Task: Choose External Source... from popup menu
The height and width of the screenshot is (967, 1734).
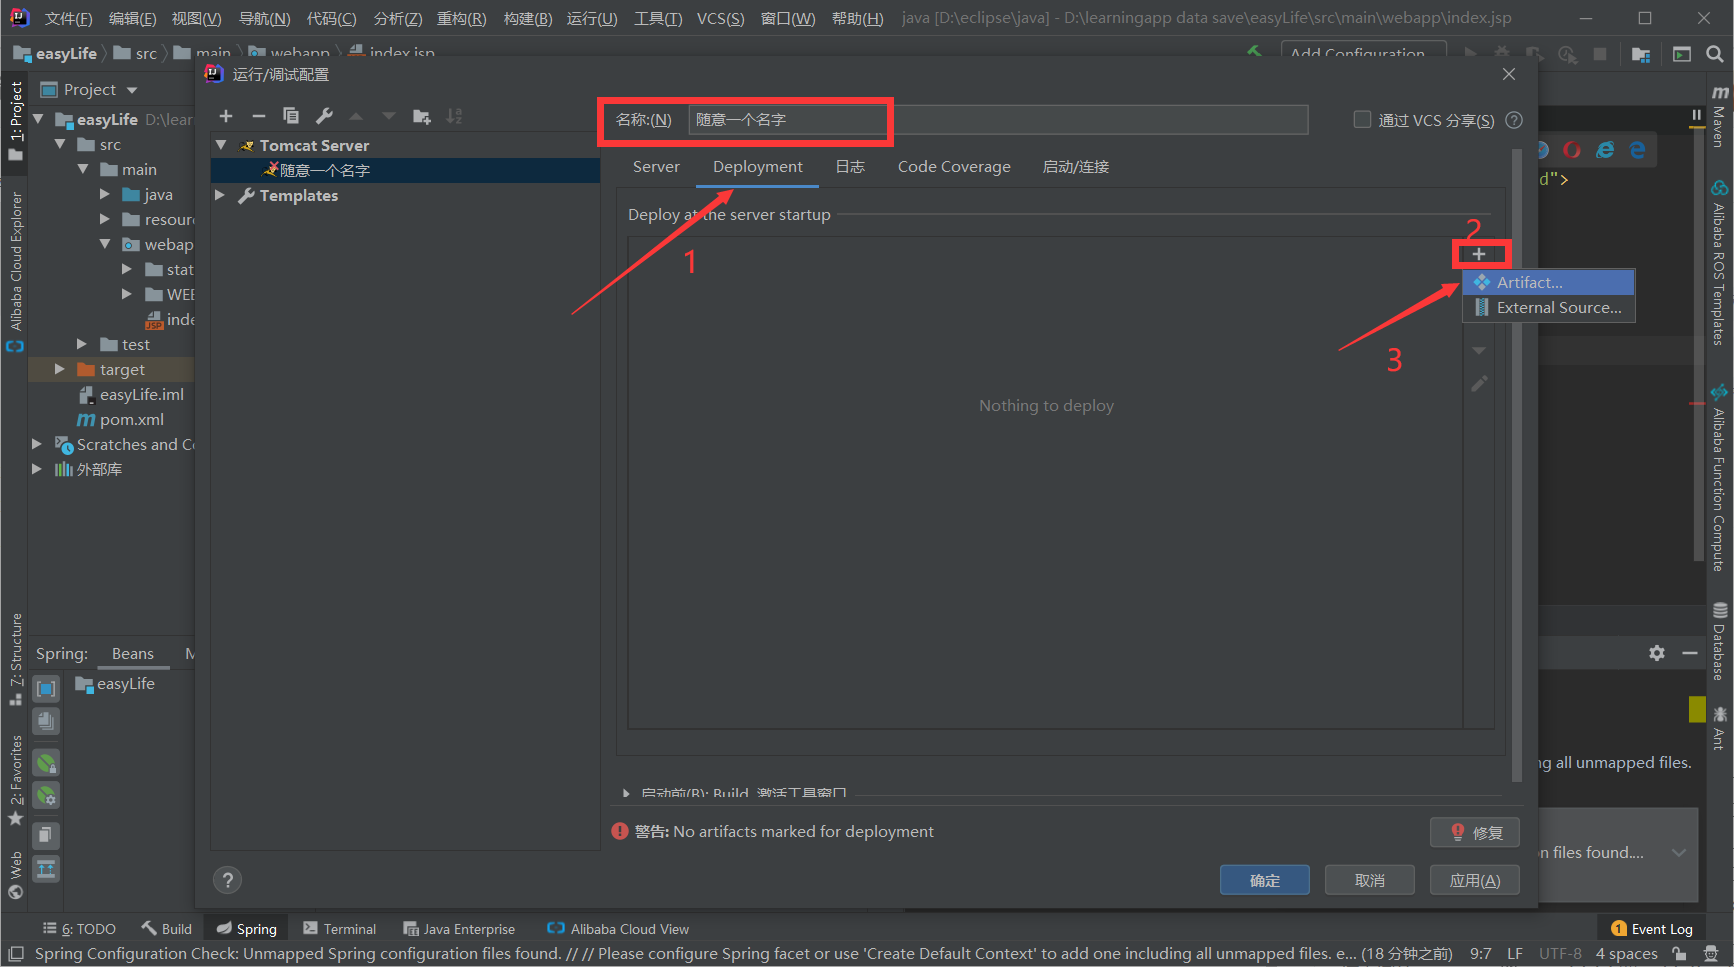Action: tap(1549, 308)
